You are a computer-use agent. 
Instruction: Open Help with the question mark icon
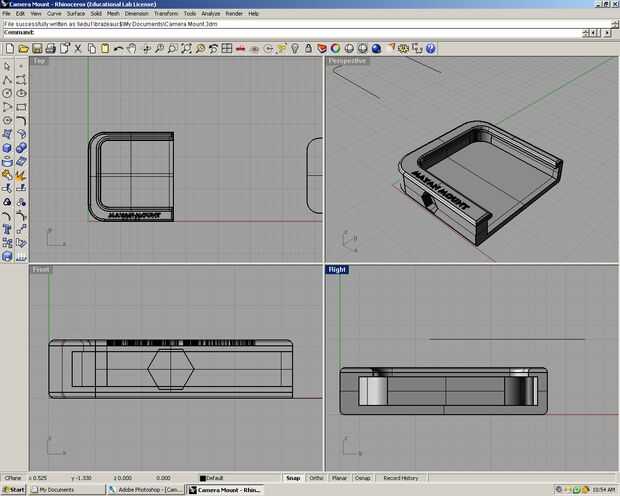tap(431, 49)
